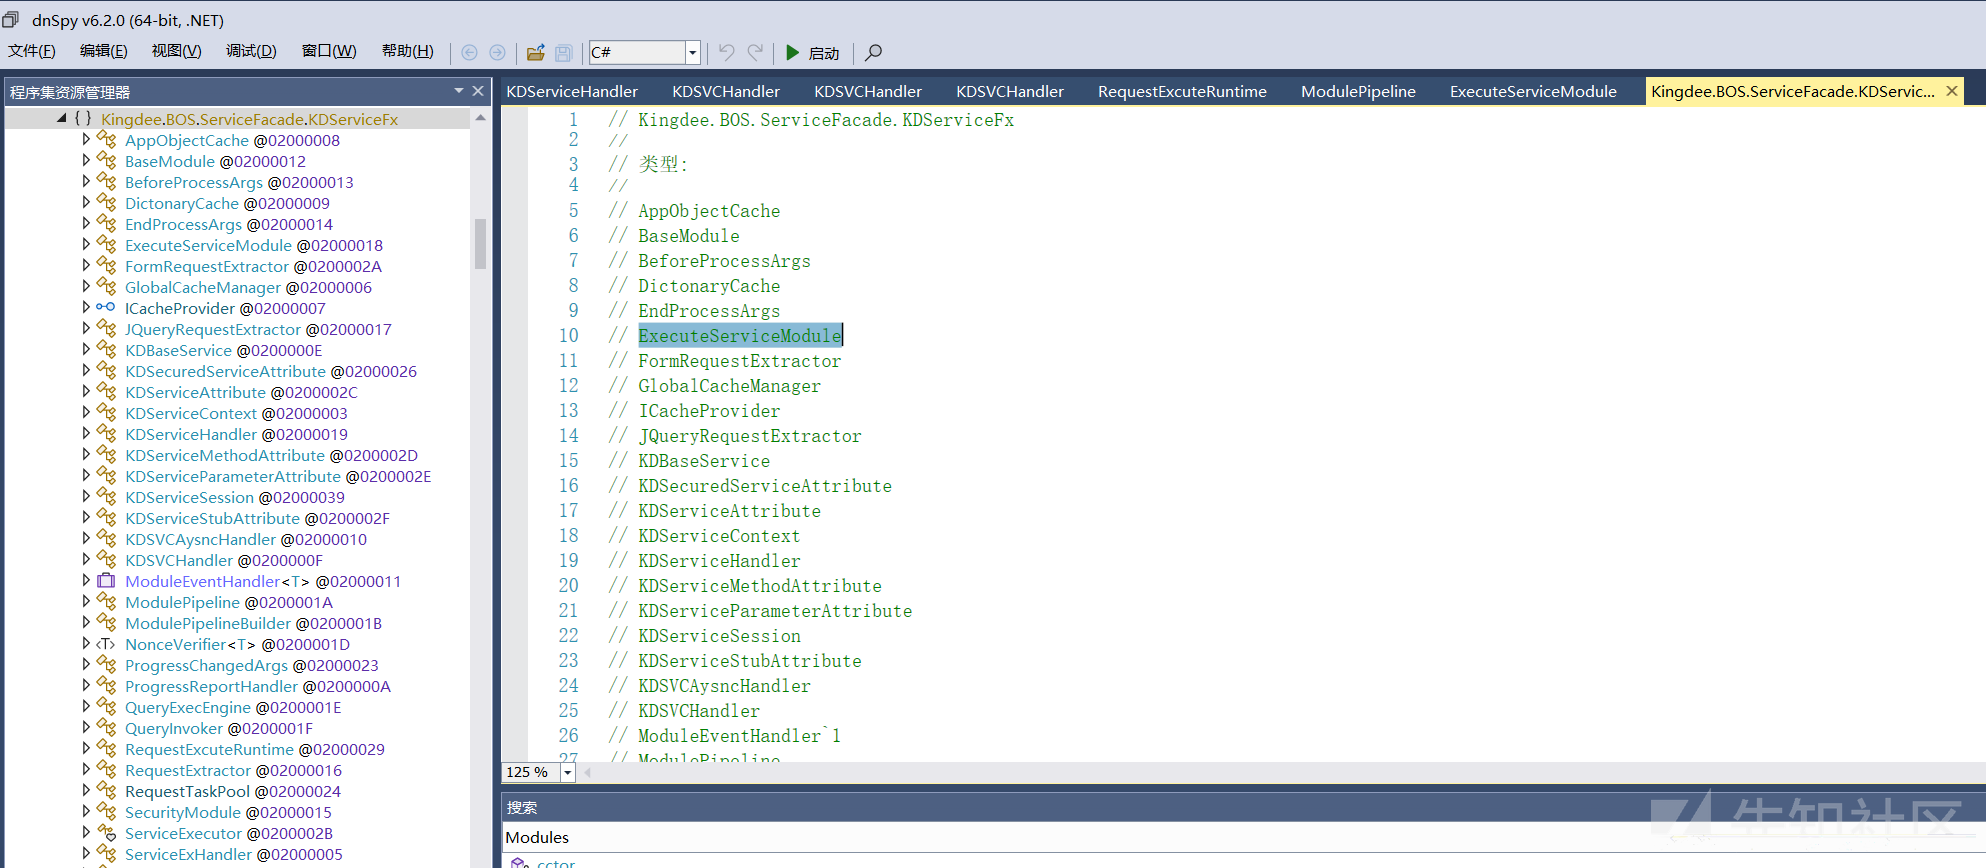This screenshot has width=1986, height=868.
Task: Select the RequestTaskPool class icon
Action: [106, 791]
